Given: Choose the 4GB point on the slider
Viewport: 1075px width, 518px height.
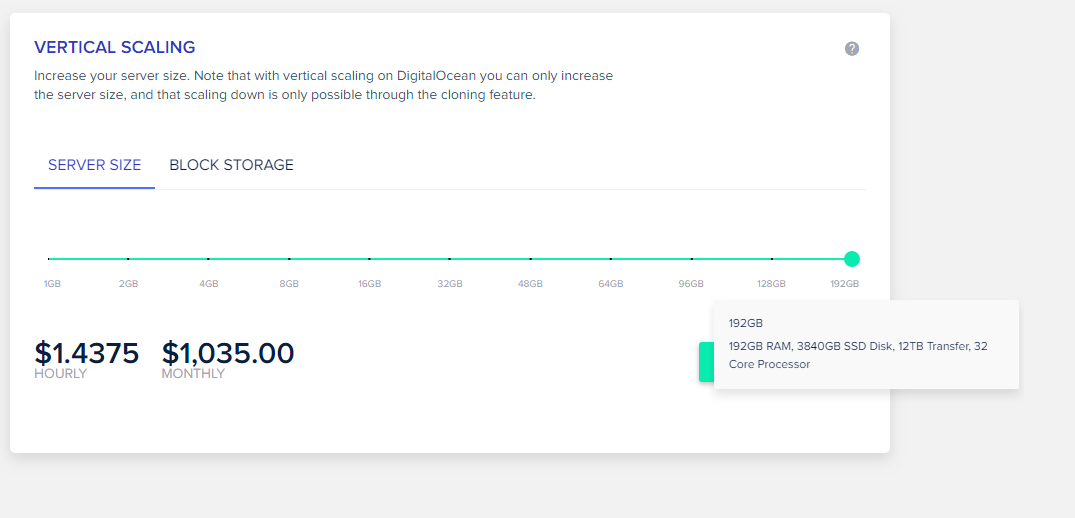Looking at the screenshot, I should point(208,259).
